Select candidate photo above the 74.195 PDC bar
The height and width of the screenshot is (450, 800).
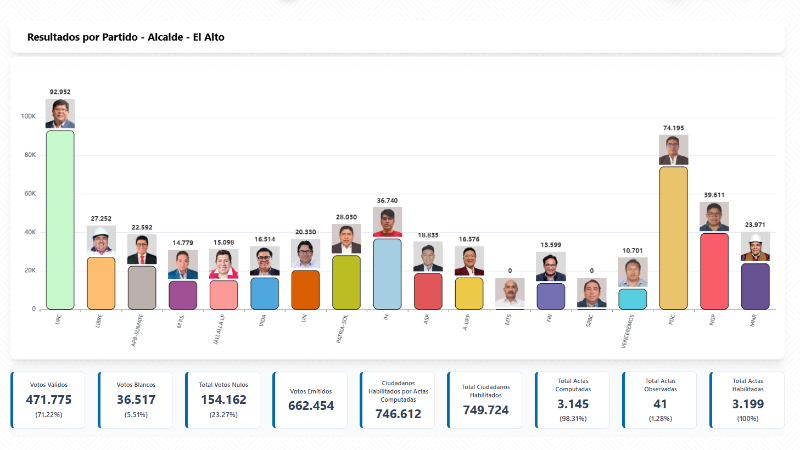[x=673, y=150]
